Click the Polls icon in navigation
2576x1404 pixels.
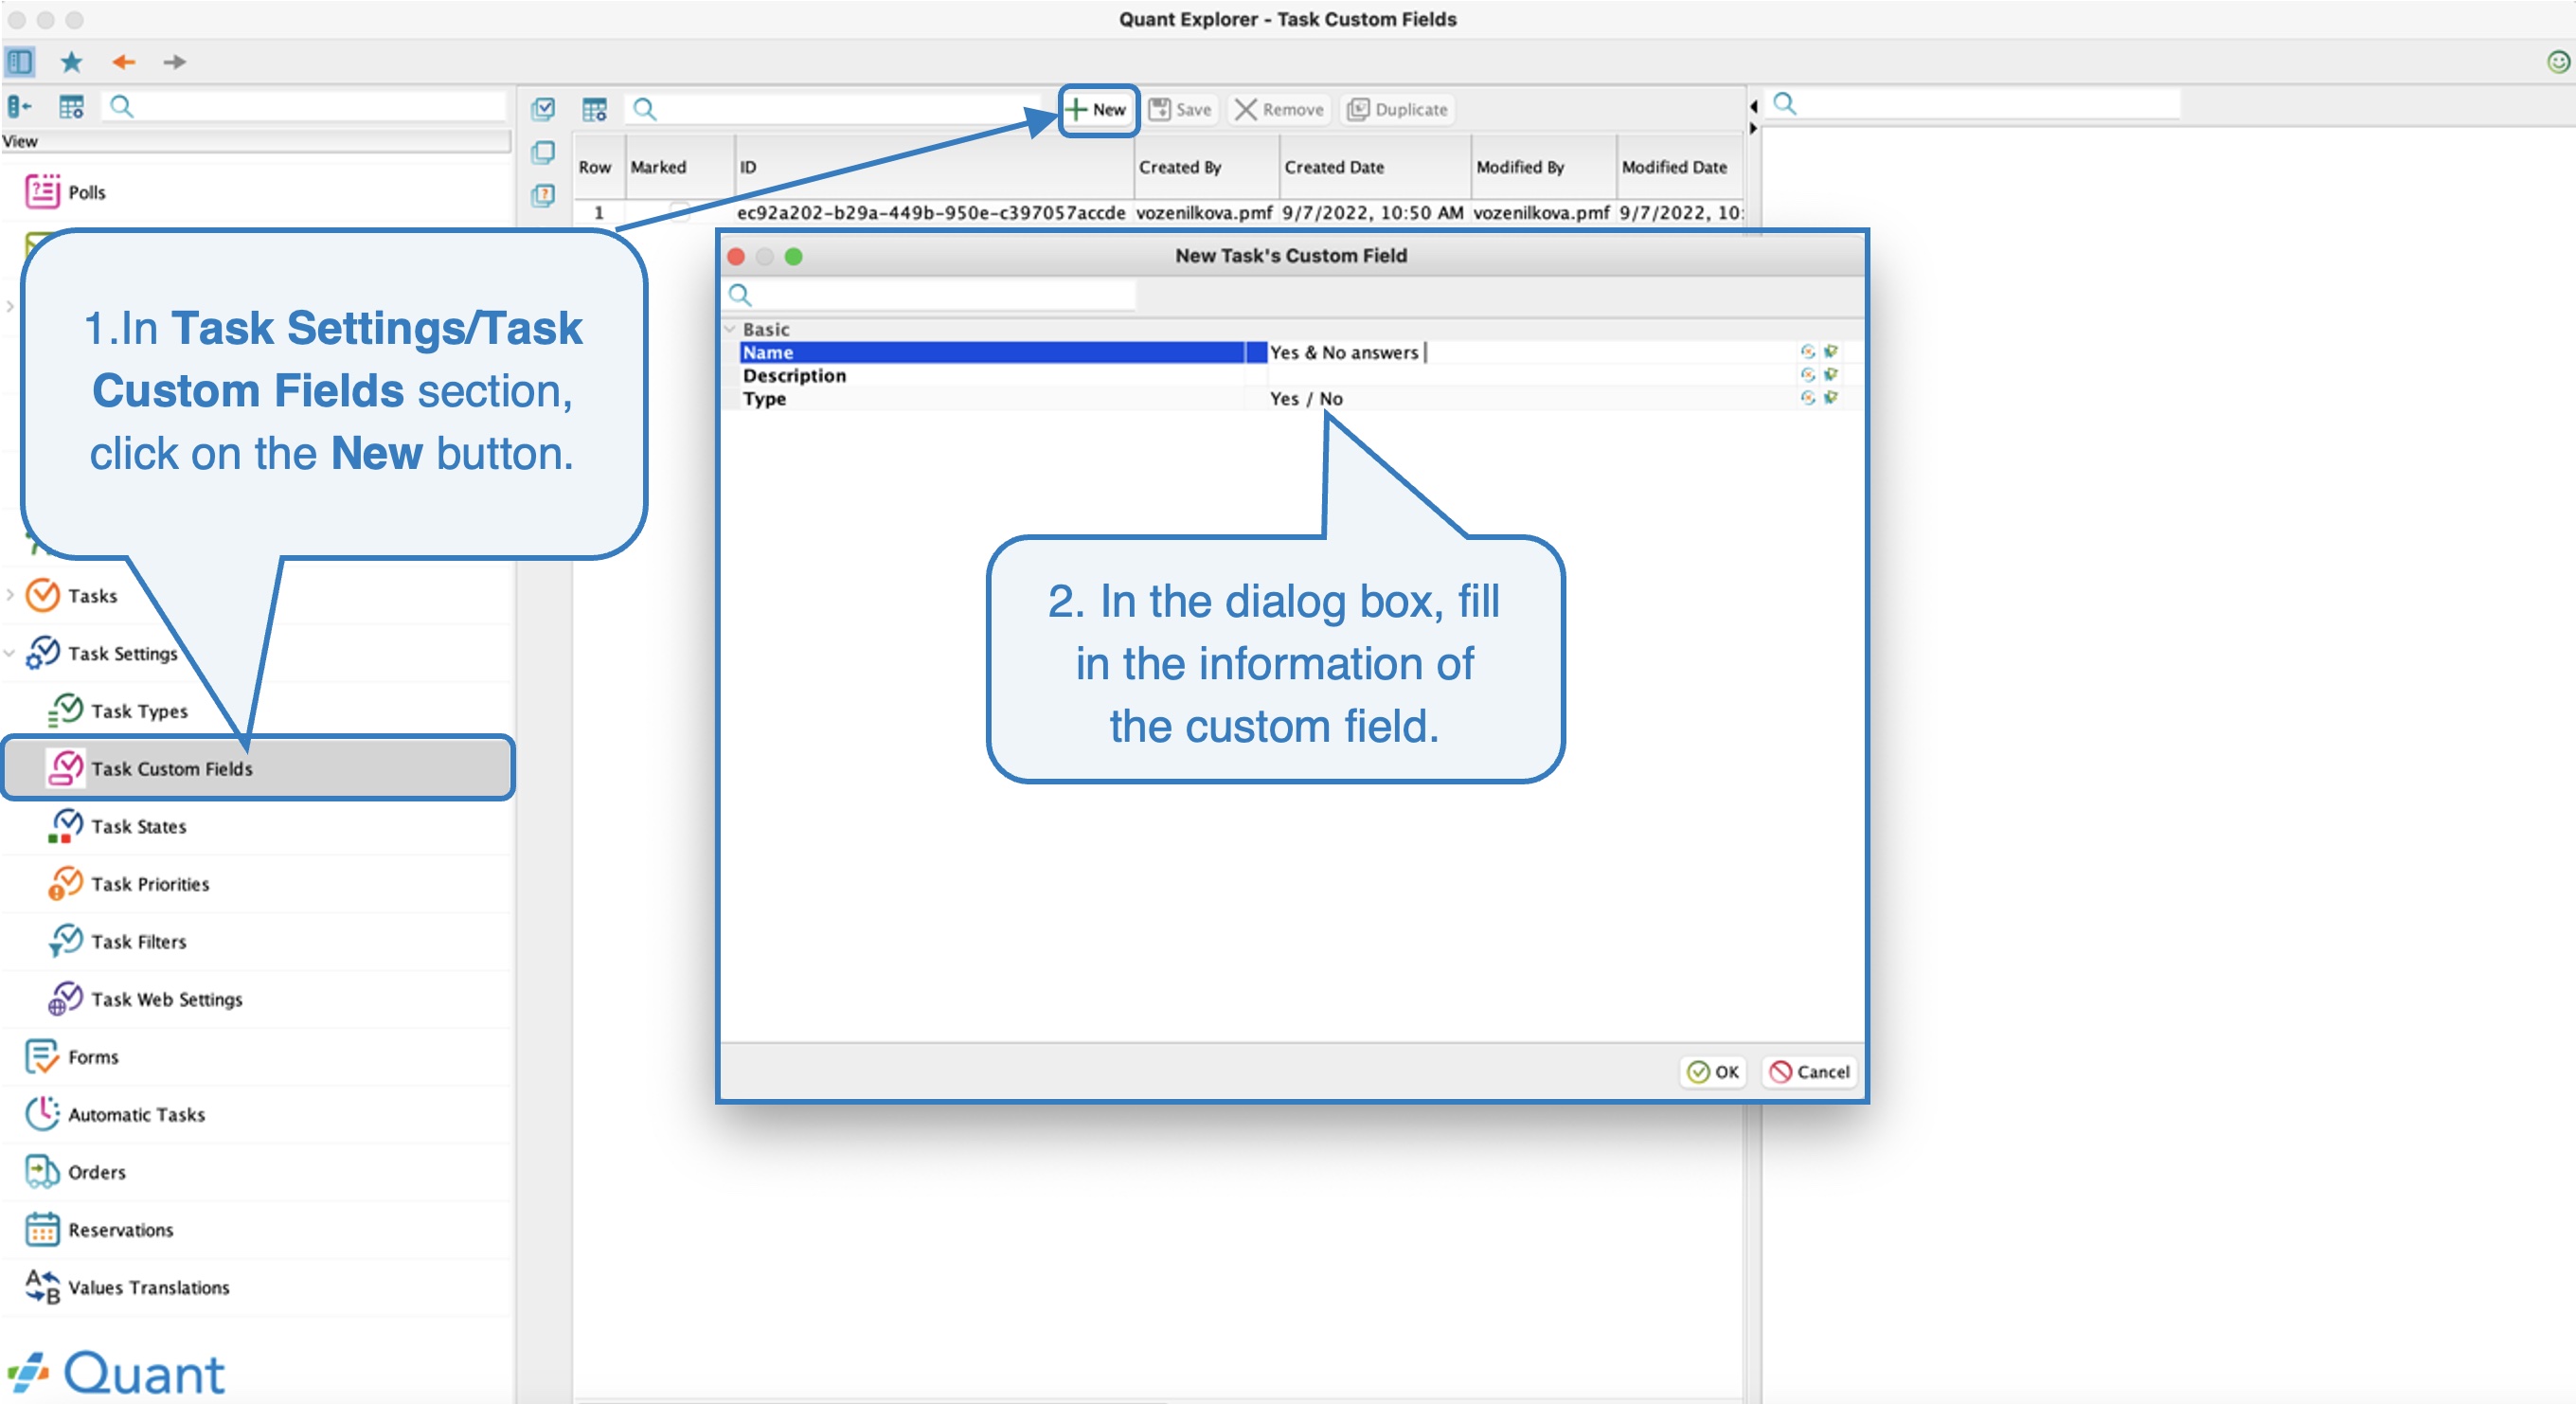point(42,191)
